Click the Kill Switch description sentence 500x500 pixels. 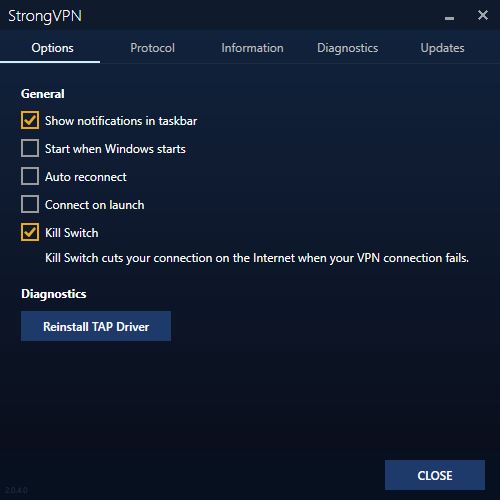click(257, 258)
